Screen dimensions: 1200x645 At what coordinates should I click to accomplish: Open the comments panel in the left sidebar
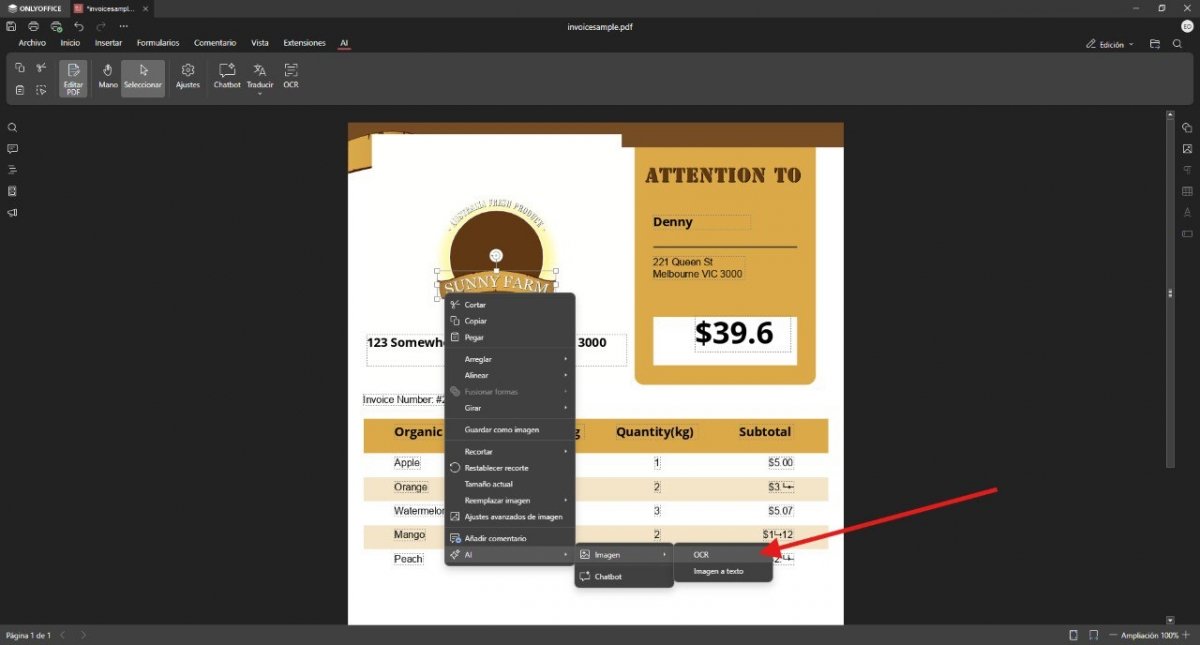point(12,149)
